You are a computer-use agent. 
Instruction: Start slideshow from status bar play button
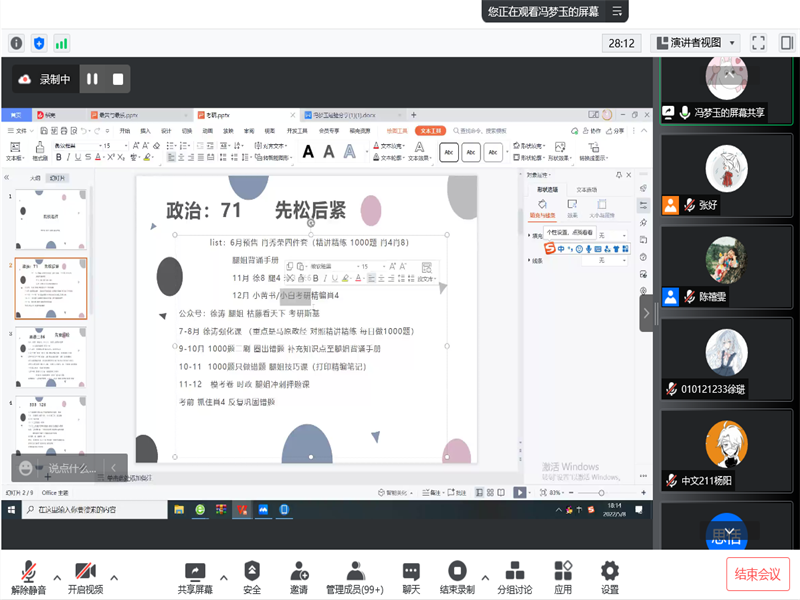pos(519,492)
